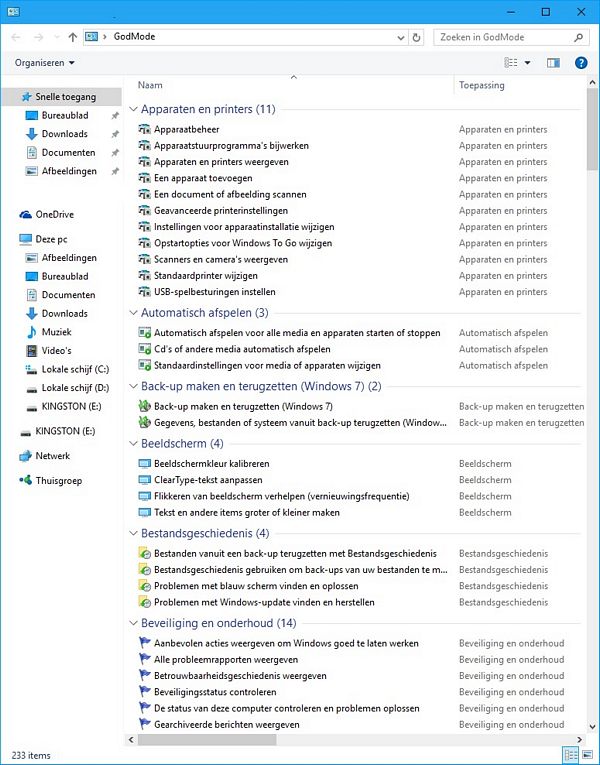Click icon beside Een apparaat toevoegen

(144, 178)
